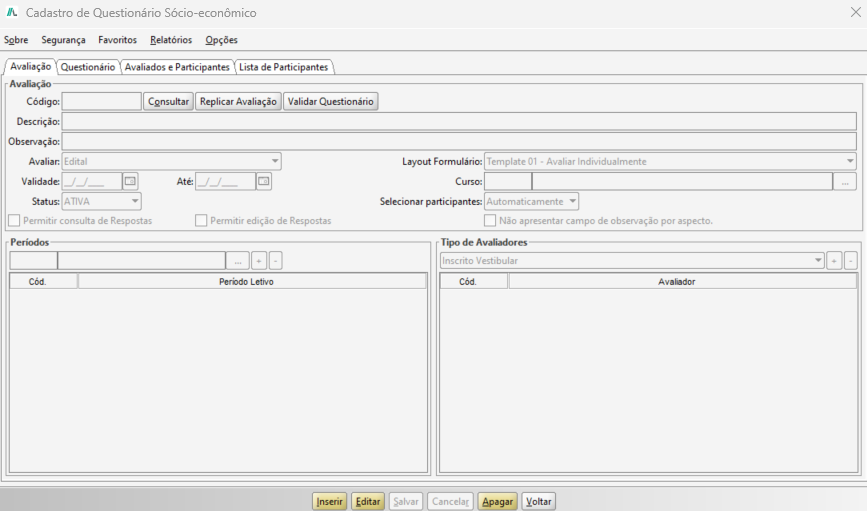867x511 pixels.
Task: Focus the Curso description field
Action: (682, 181)
